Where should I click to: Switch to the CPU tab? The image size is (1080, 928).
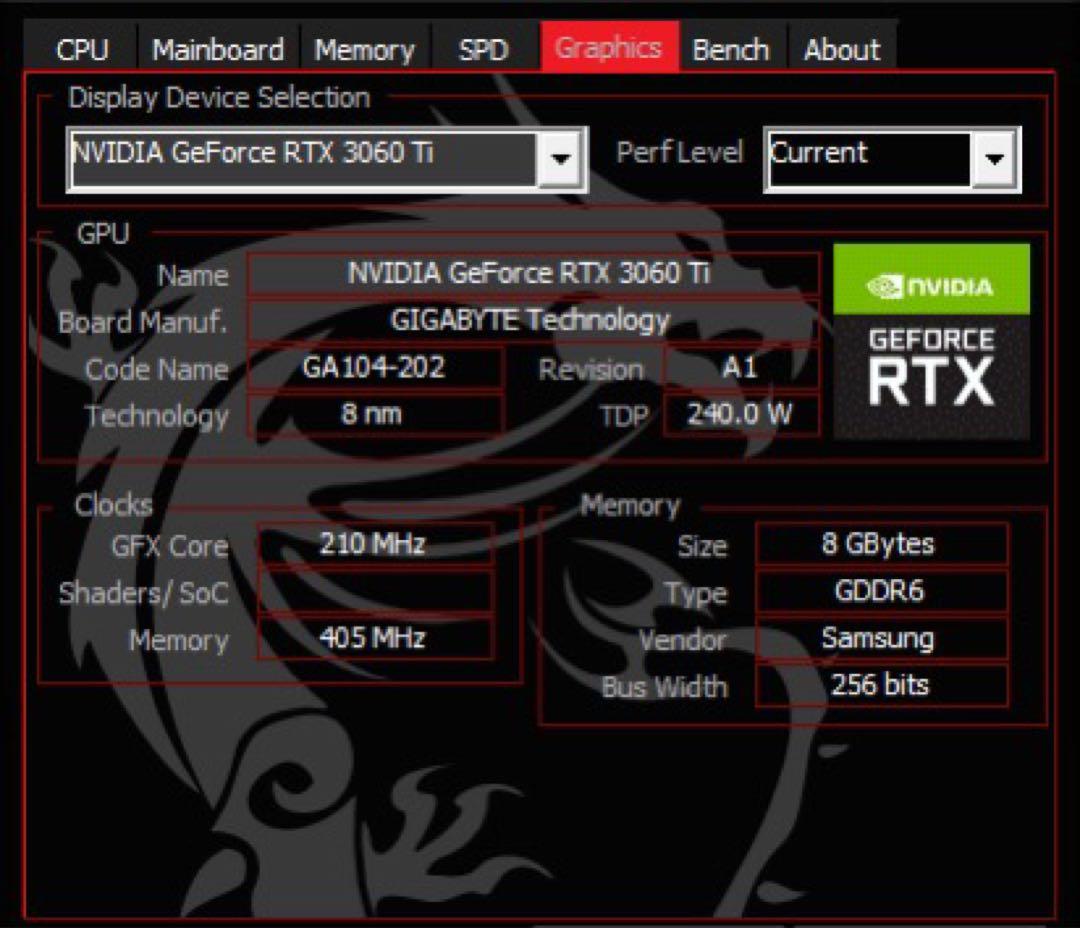point(84,46)
